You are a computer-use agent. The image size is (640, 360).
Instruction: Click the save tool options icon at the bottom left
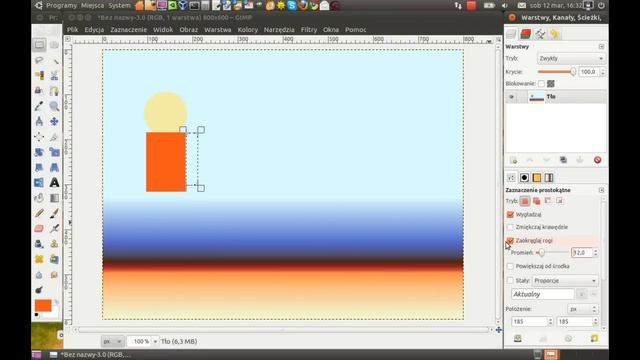pos(518,338)
